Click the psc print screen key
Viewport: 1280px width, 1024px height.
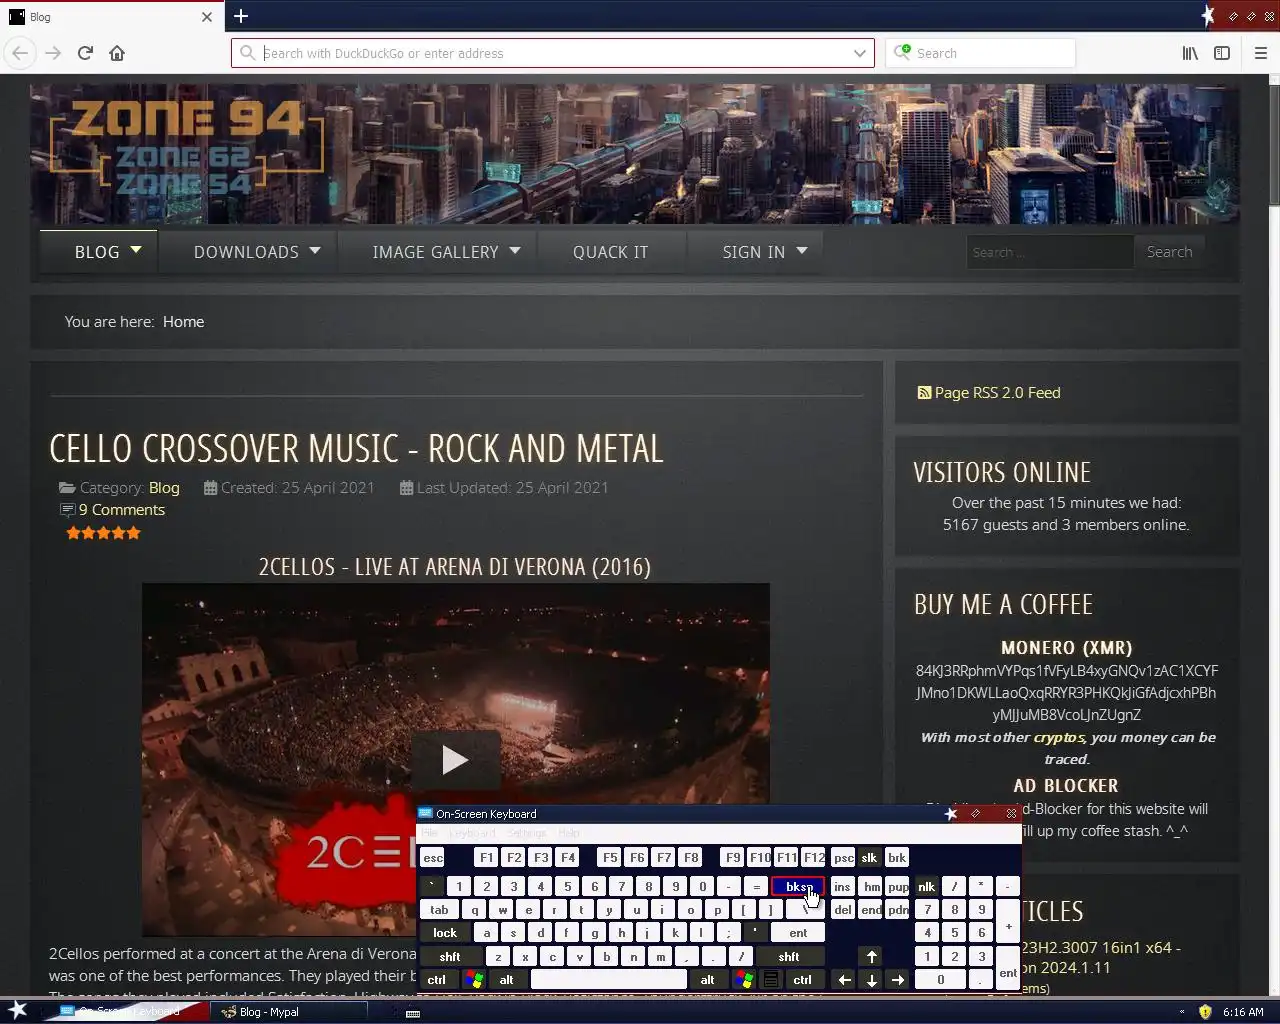click(x=843, y=857)
